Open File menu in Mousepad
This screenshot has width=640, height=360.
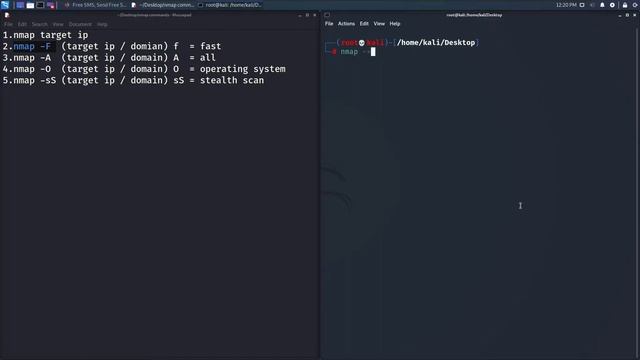click(9, 24)
